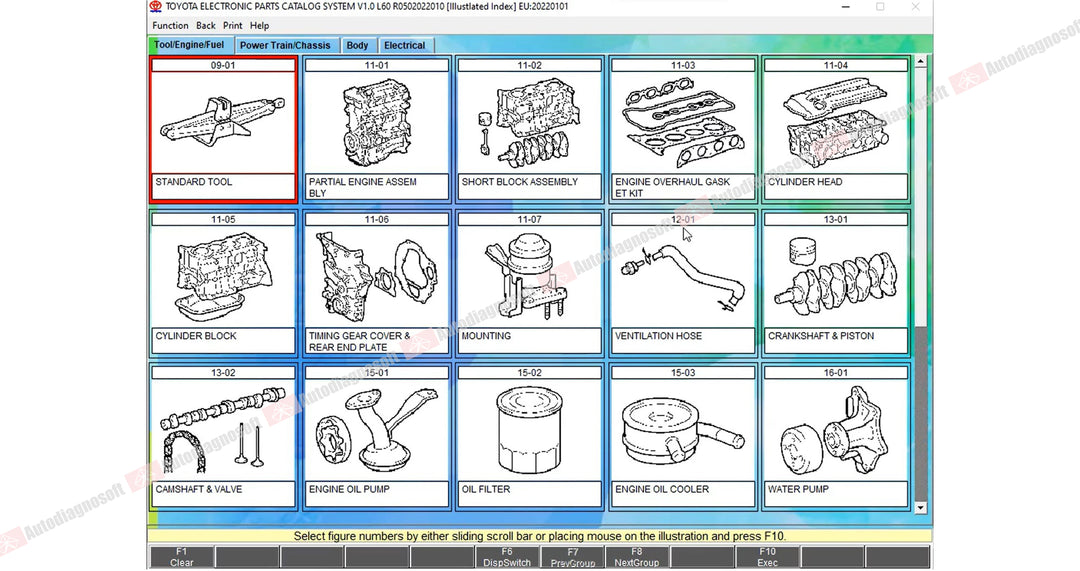The width and height of the screenshot is (1080, 571).
Task: Open the Cylinder Block illustration
Action: click(223, 276)
